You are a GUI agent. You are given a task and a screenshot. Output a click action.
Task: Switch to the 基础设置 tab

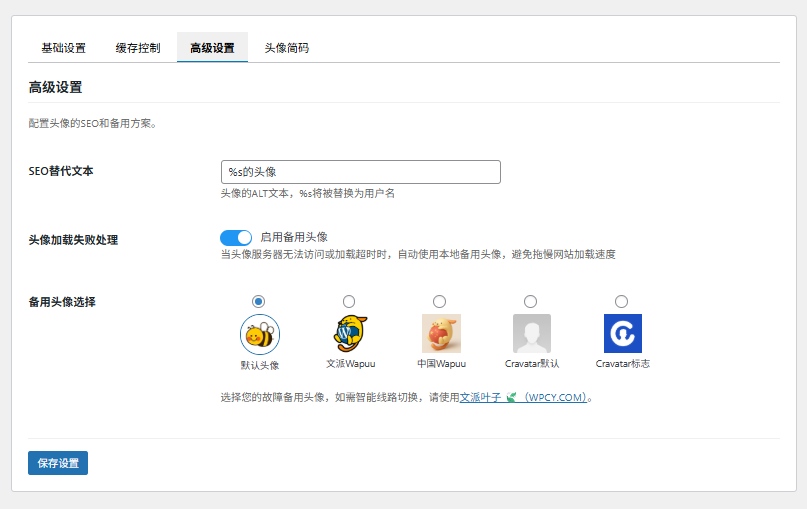63,48
